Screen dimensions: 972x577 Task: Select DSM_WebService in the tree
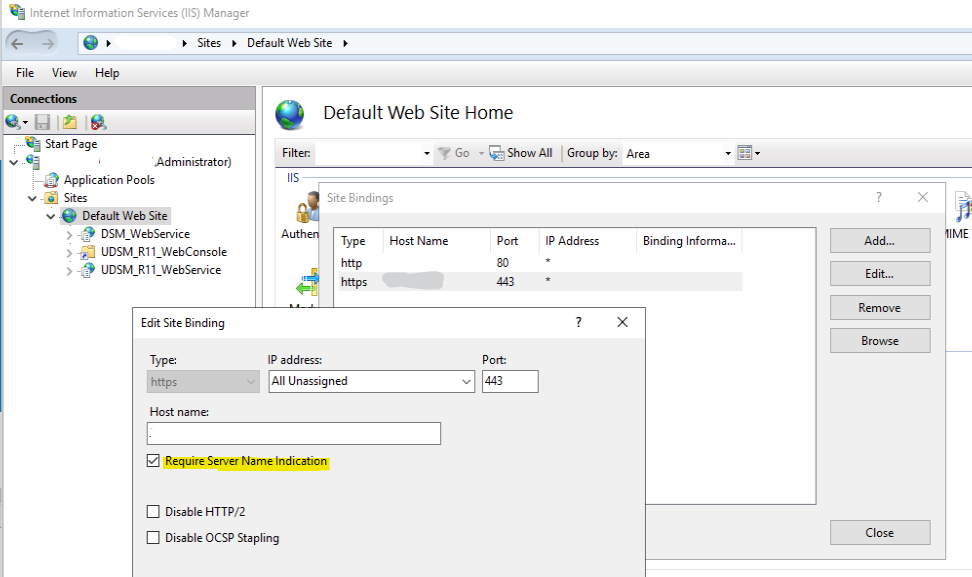pos(145,234)
